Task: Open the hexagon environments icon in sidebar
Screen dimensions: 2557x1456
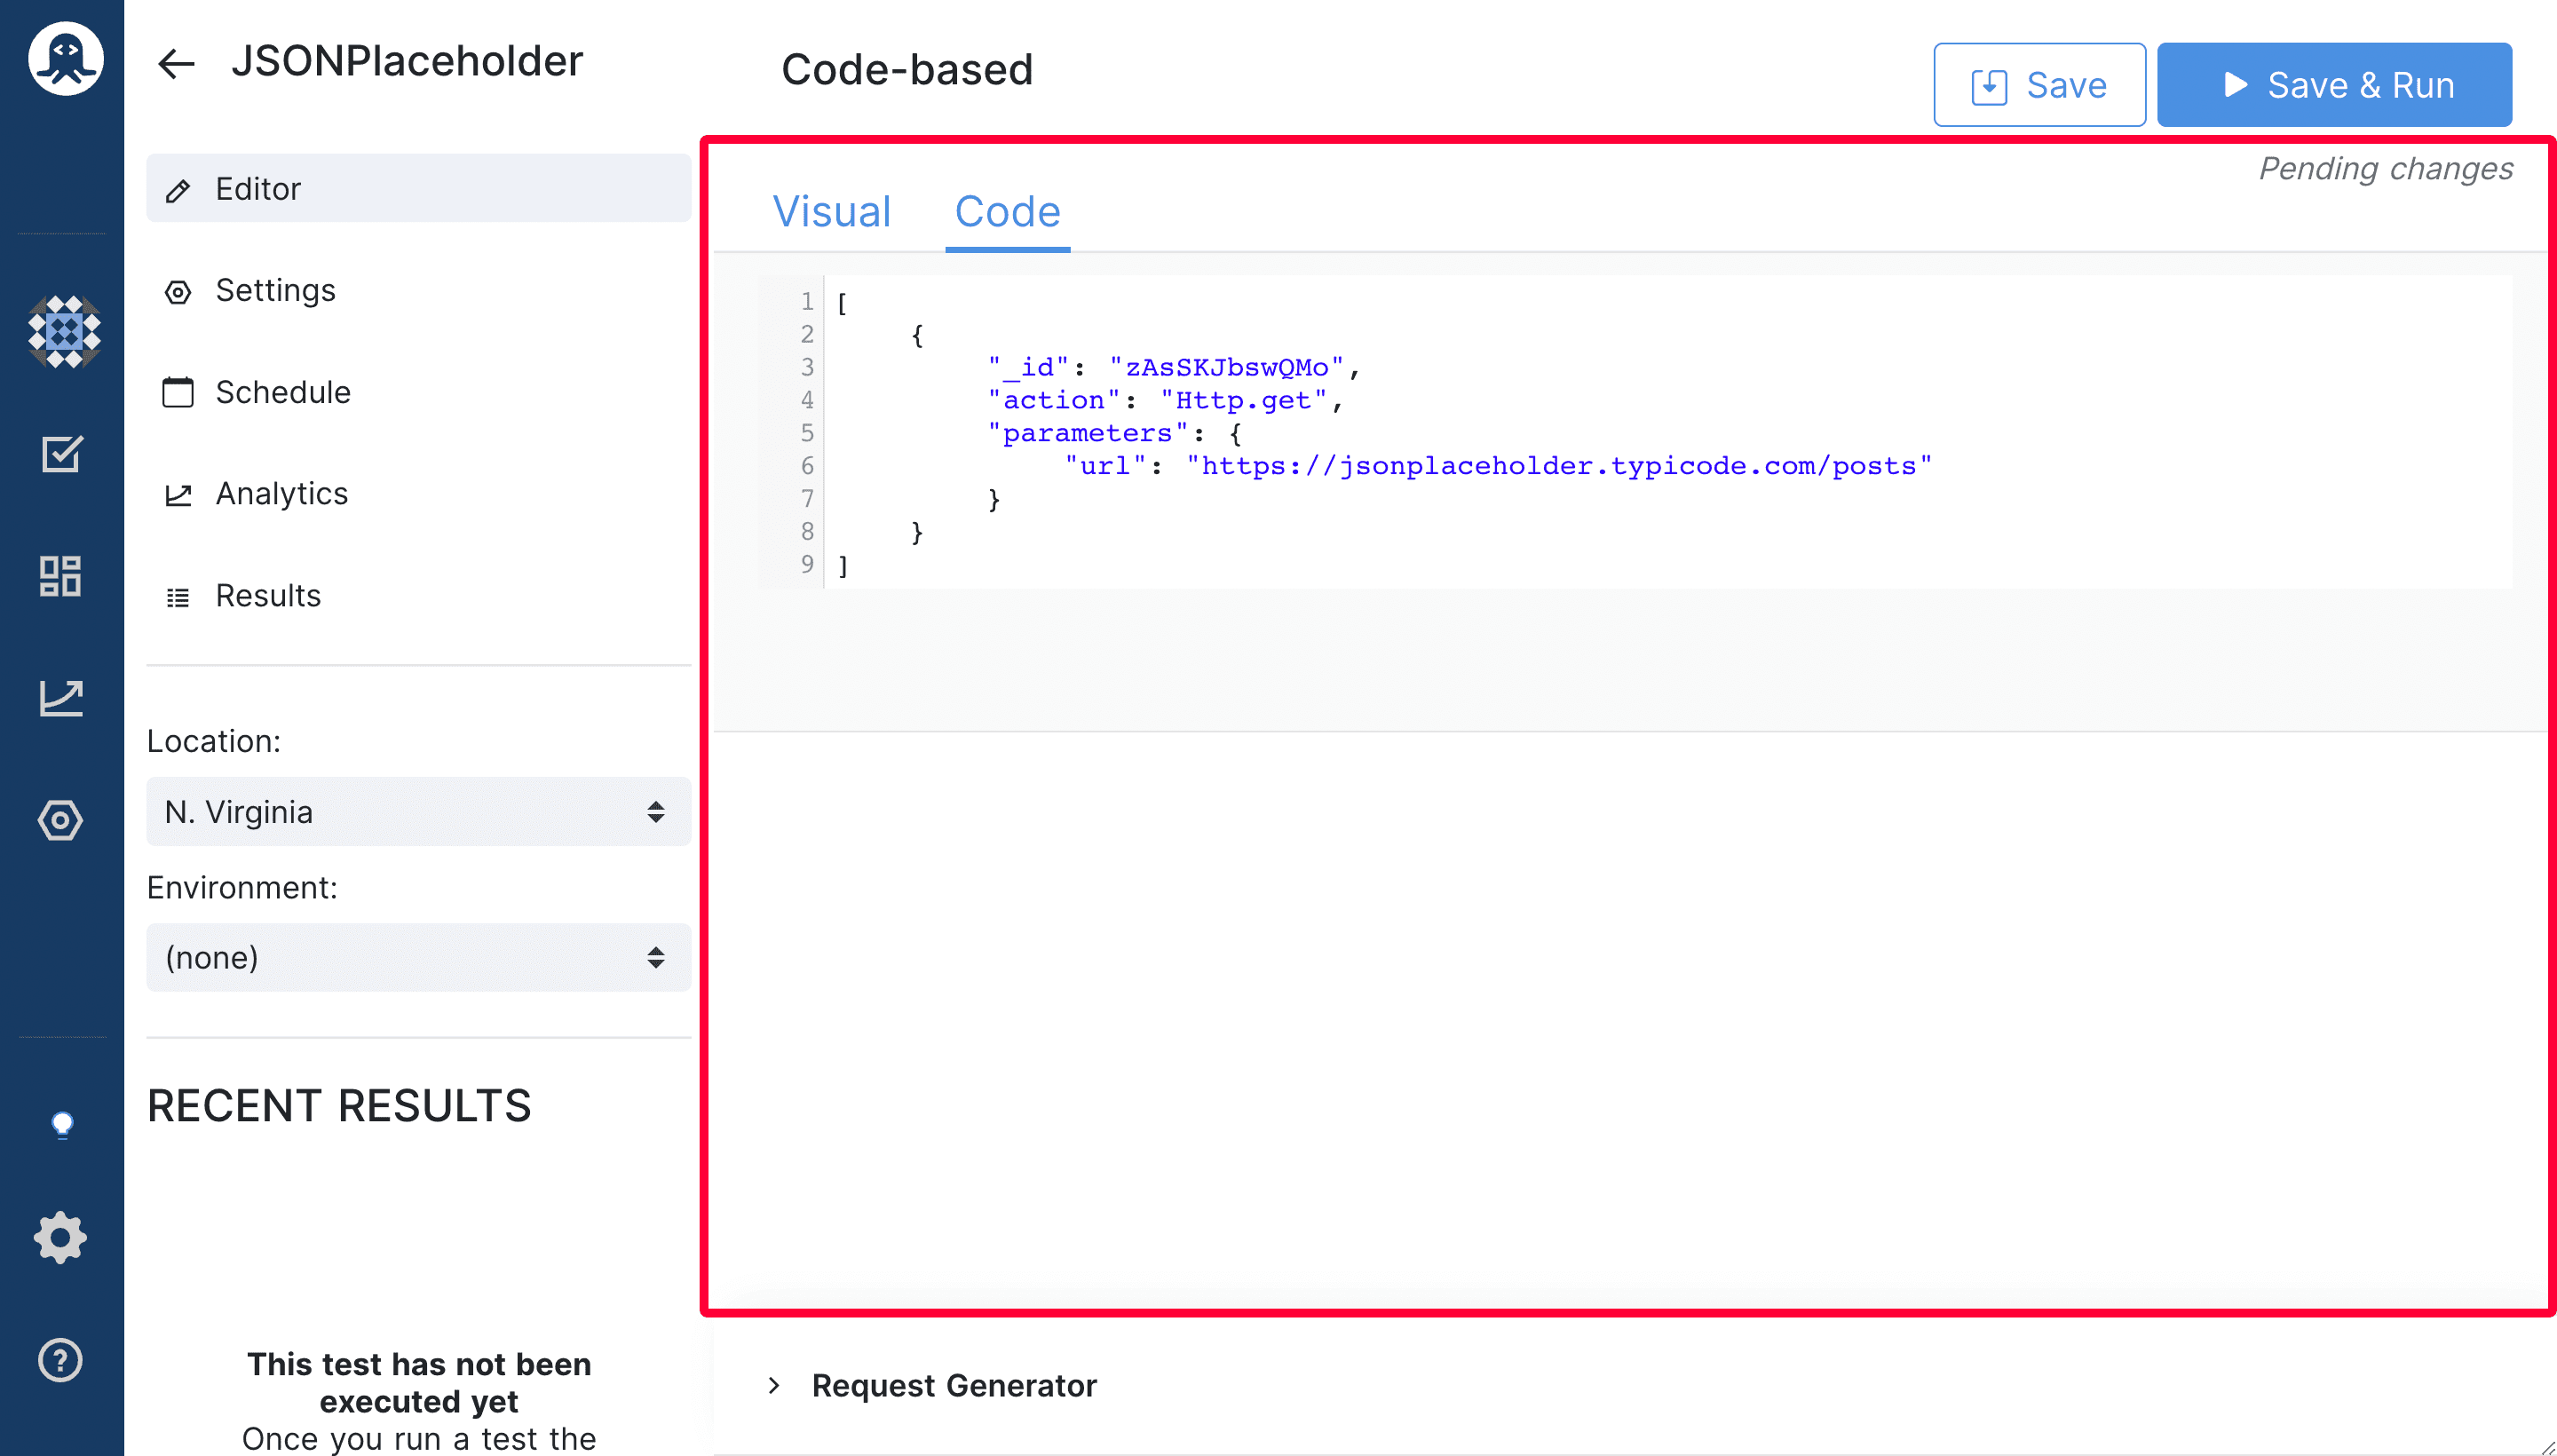Action: 60,820
